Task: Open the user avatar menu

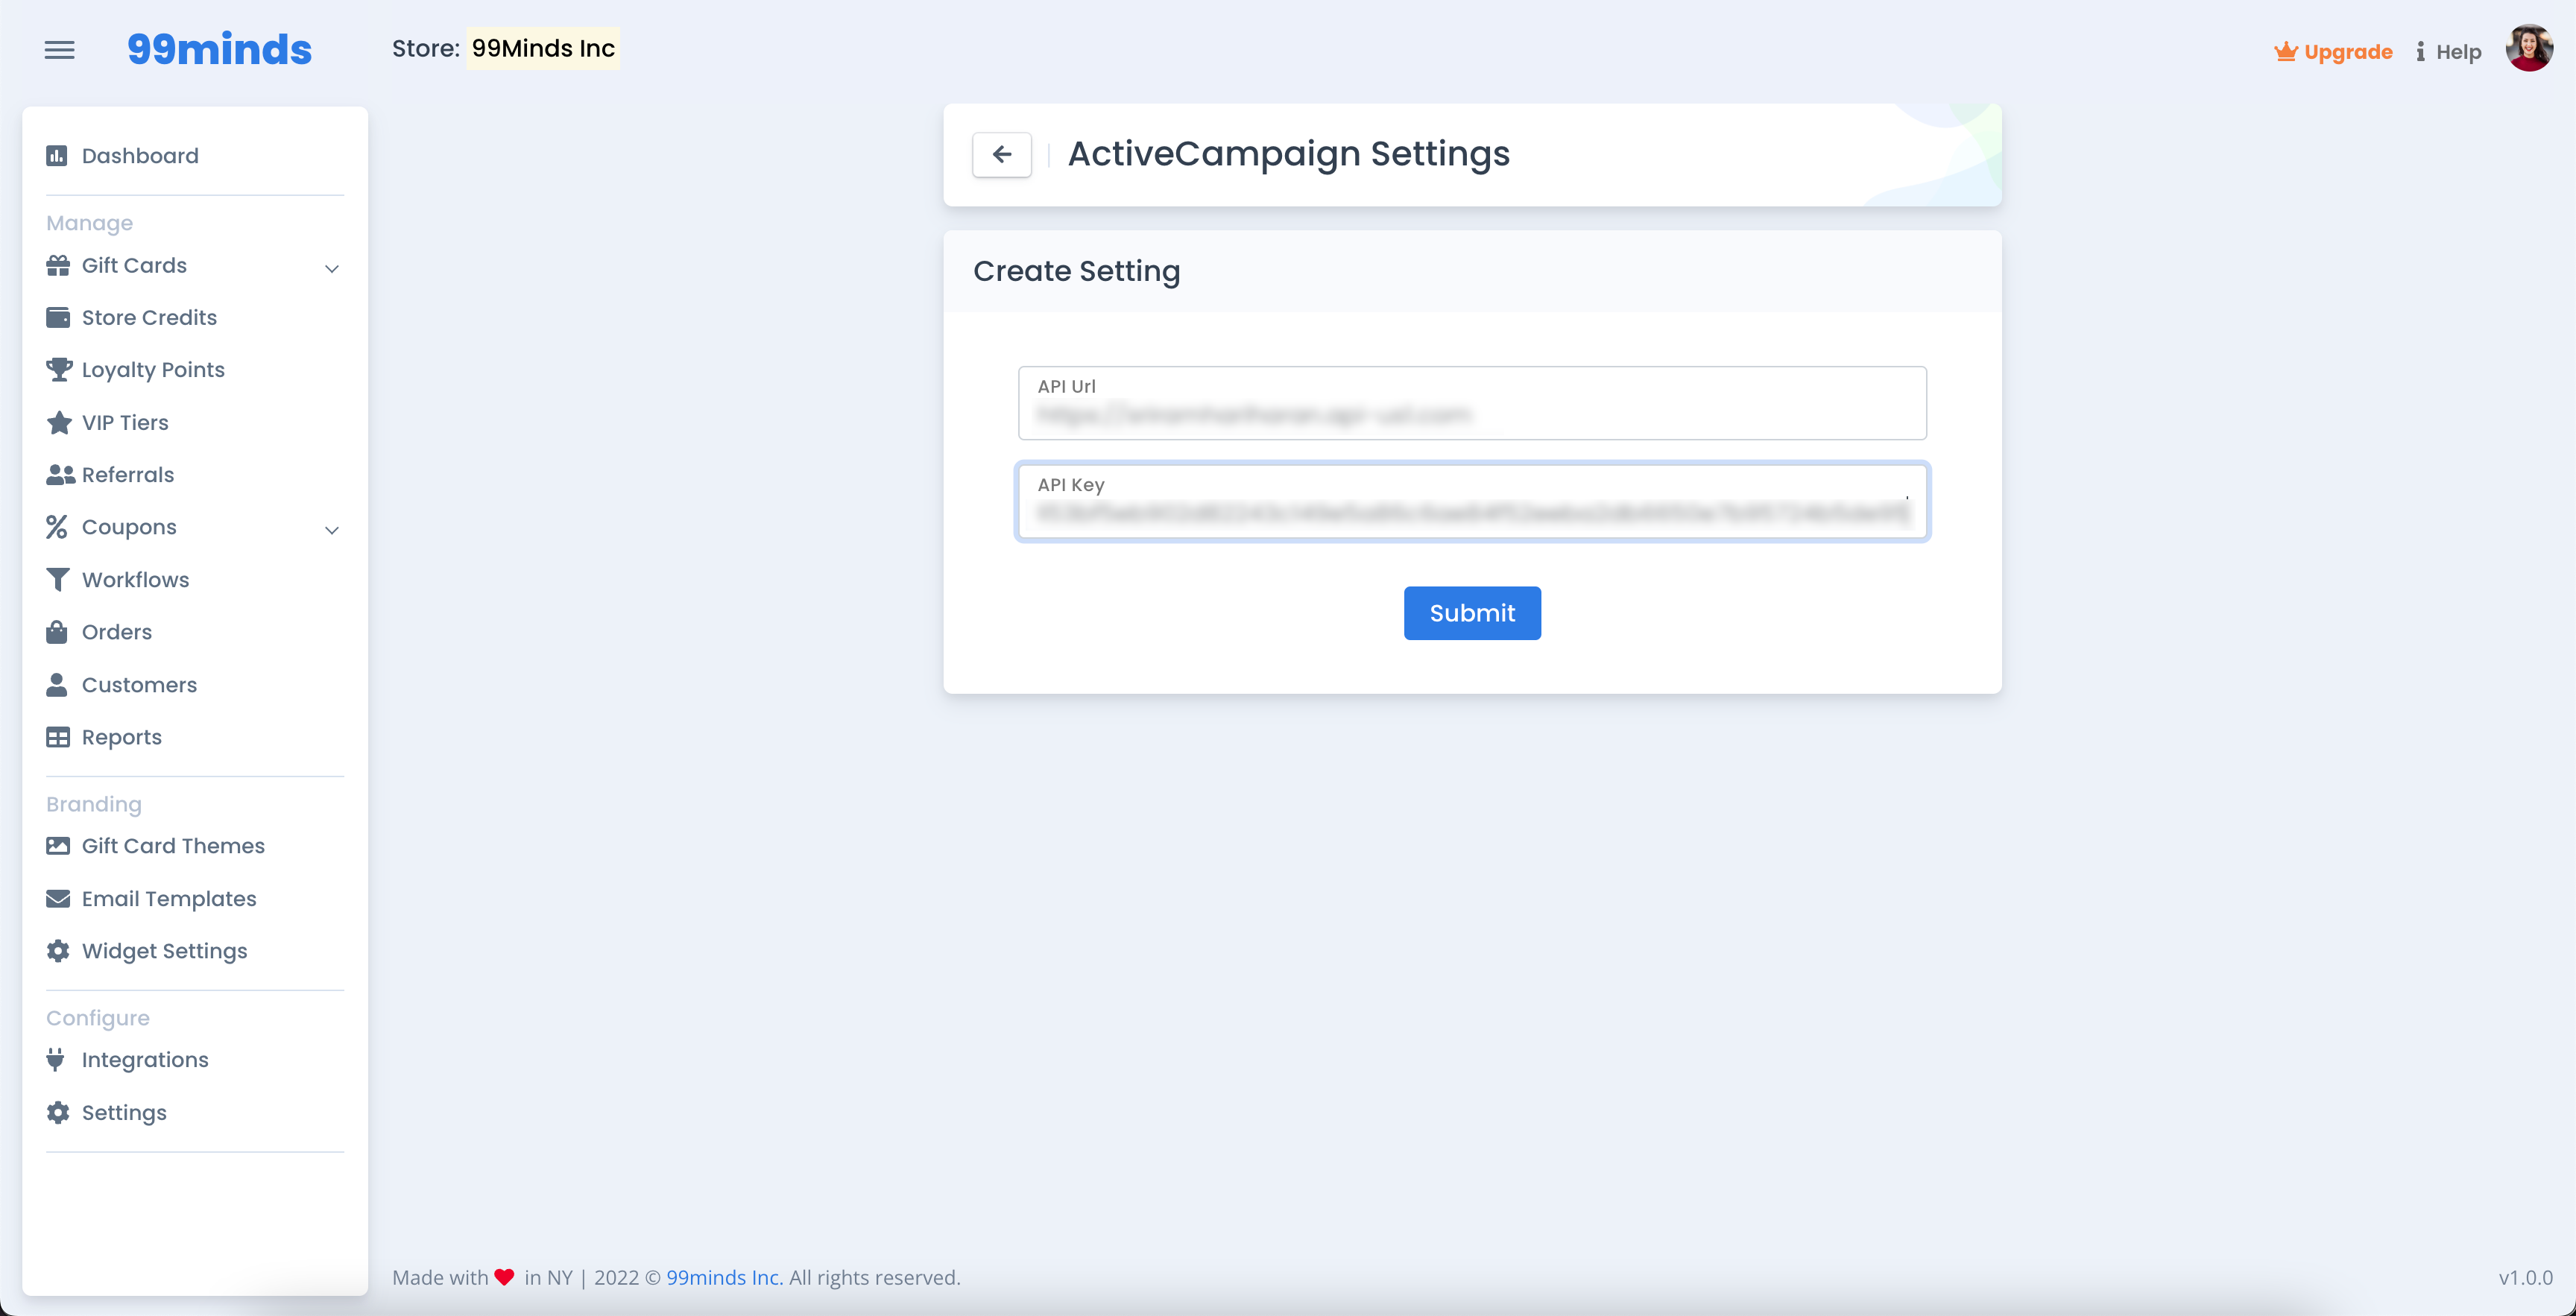Action: click(x=2529, y=49)
